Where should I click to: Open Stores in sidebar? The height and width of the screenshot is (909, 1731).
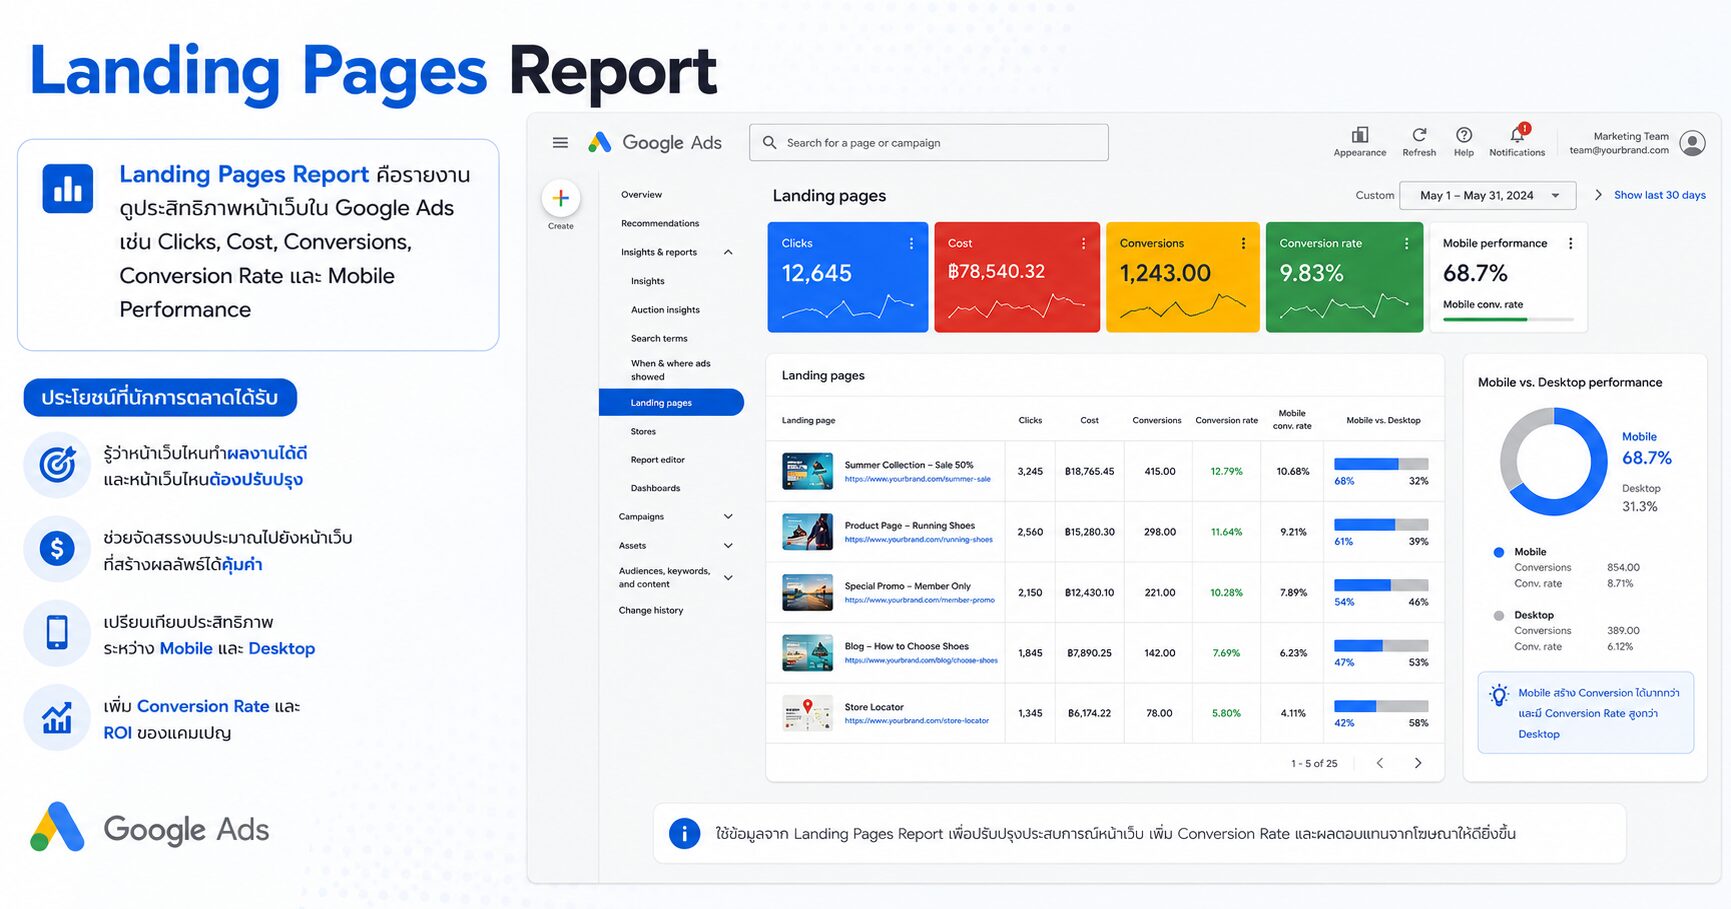pos(643,432)
